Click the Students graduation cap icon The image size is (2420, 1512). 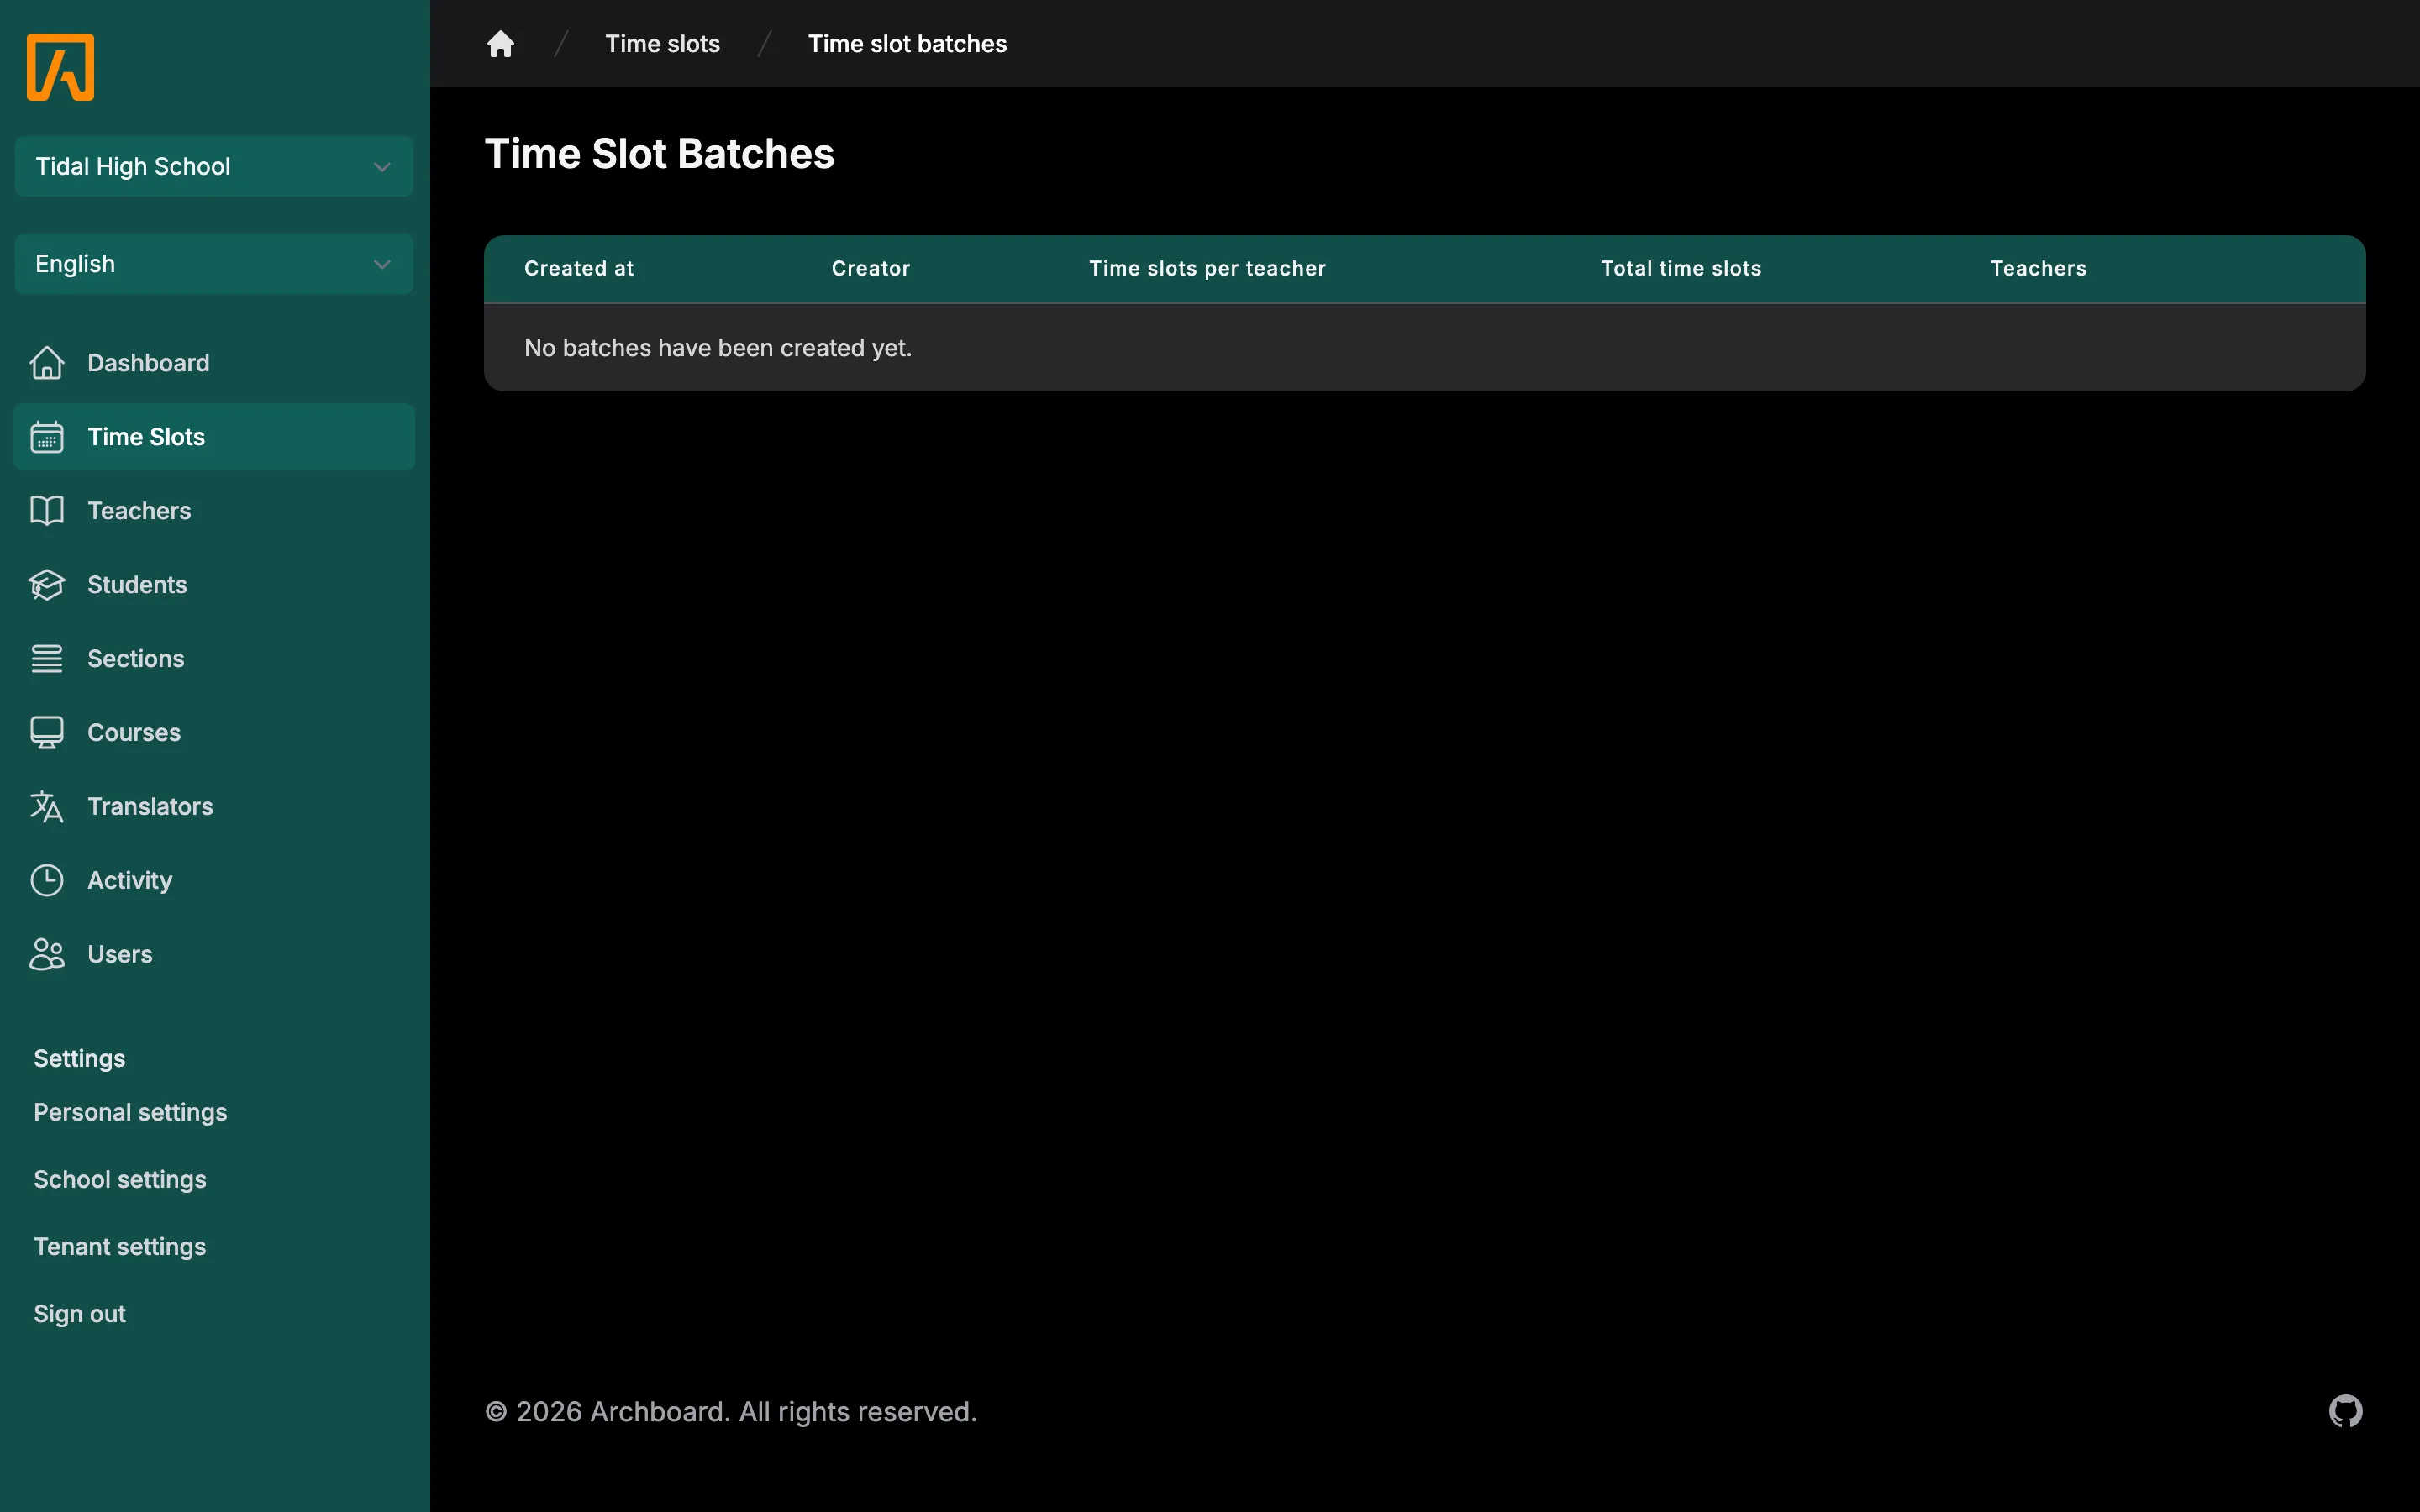(x=47, y=585)
